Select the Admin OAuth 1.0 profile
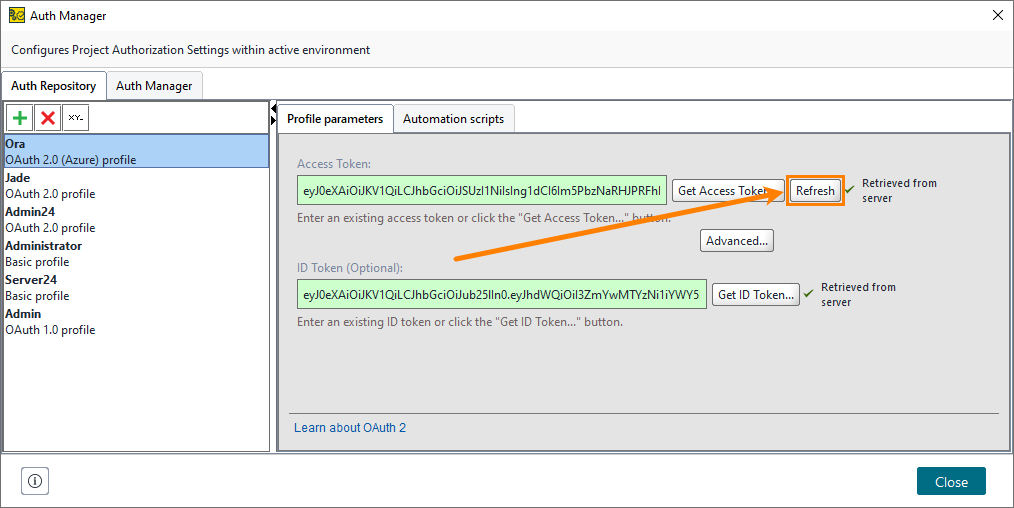This screenshot has width=1014, height=508. pos(136,321)
